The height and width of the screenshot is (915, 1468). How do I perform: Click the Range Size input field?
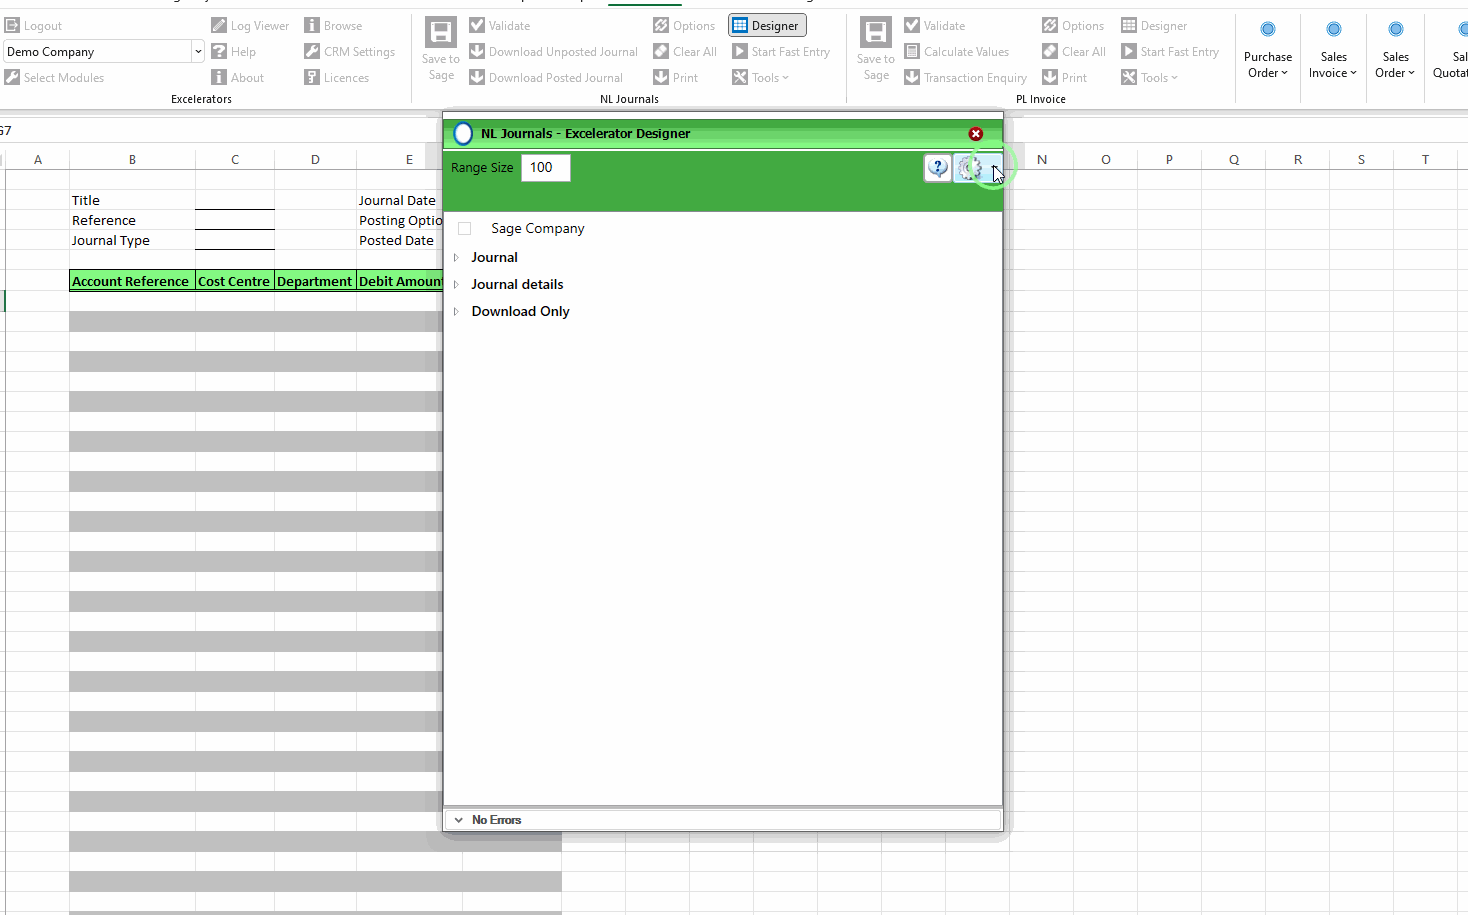click(545, 168)
